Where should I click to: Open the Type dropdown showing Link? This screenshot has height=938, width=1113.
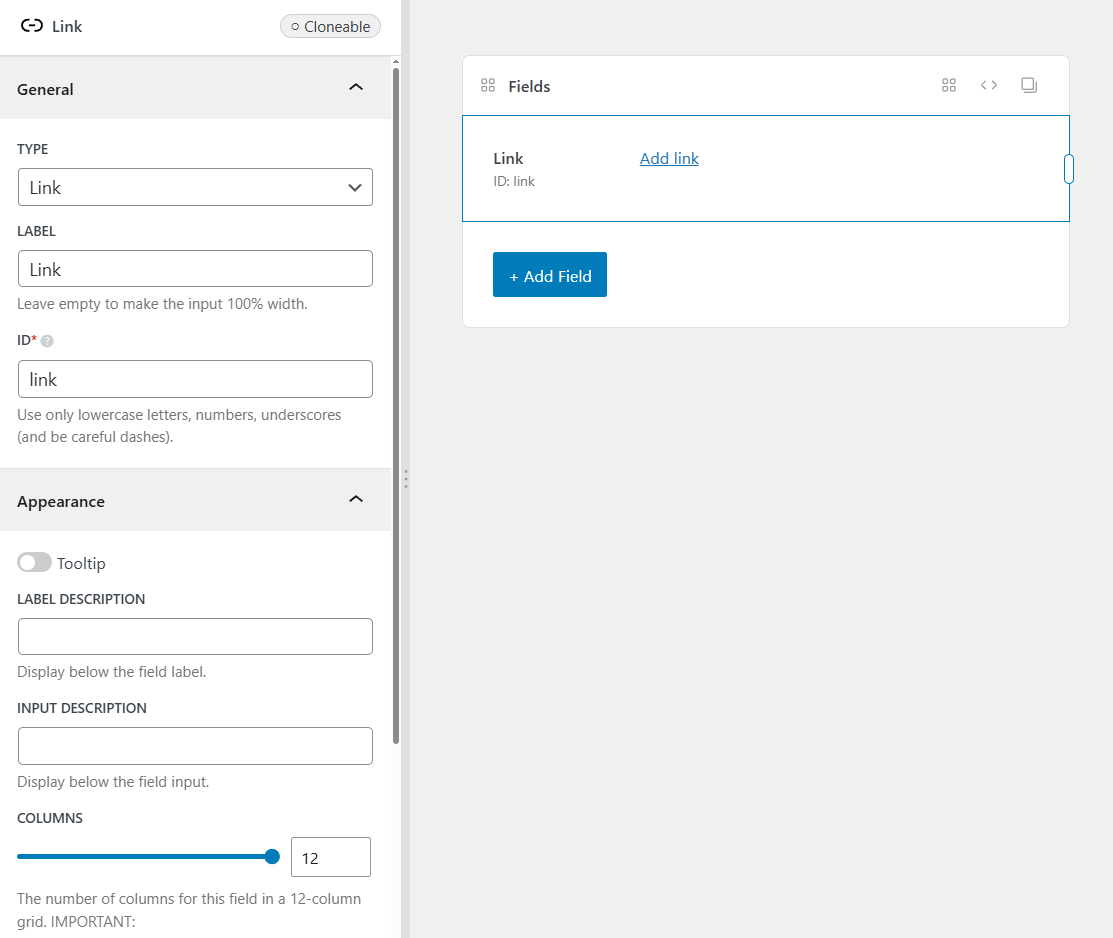tap(195, 187)
